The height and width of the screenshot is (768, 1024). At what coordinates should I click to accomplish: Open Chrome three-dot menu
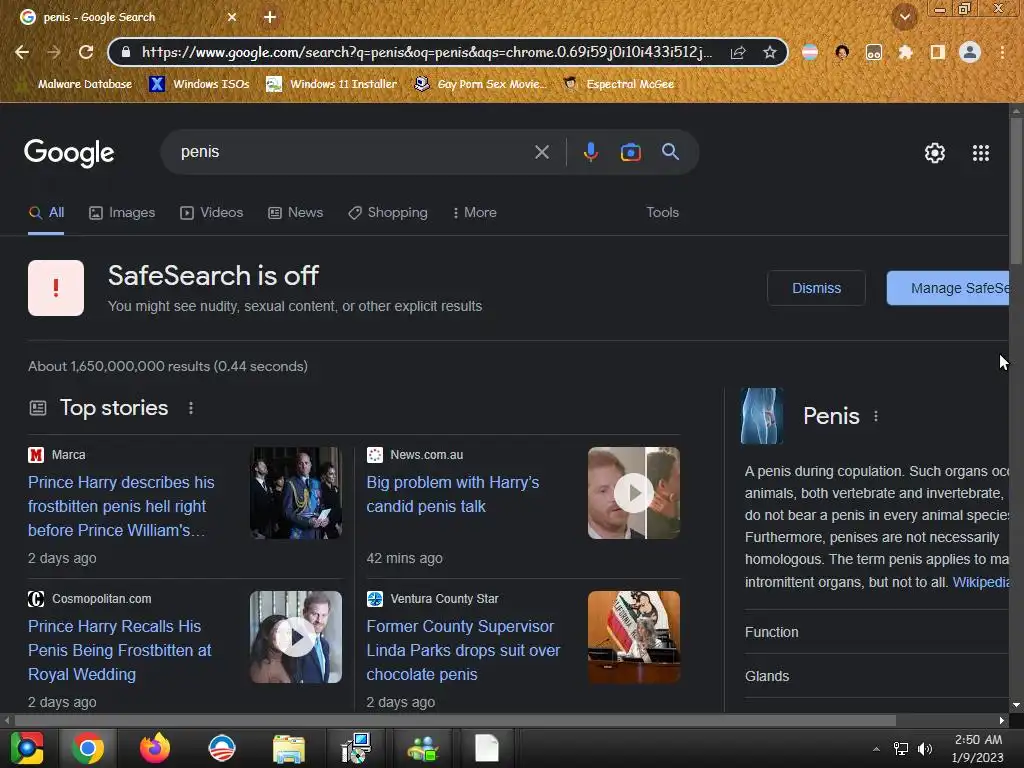coord(1002,52)
